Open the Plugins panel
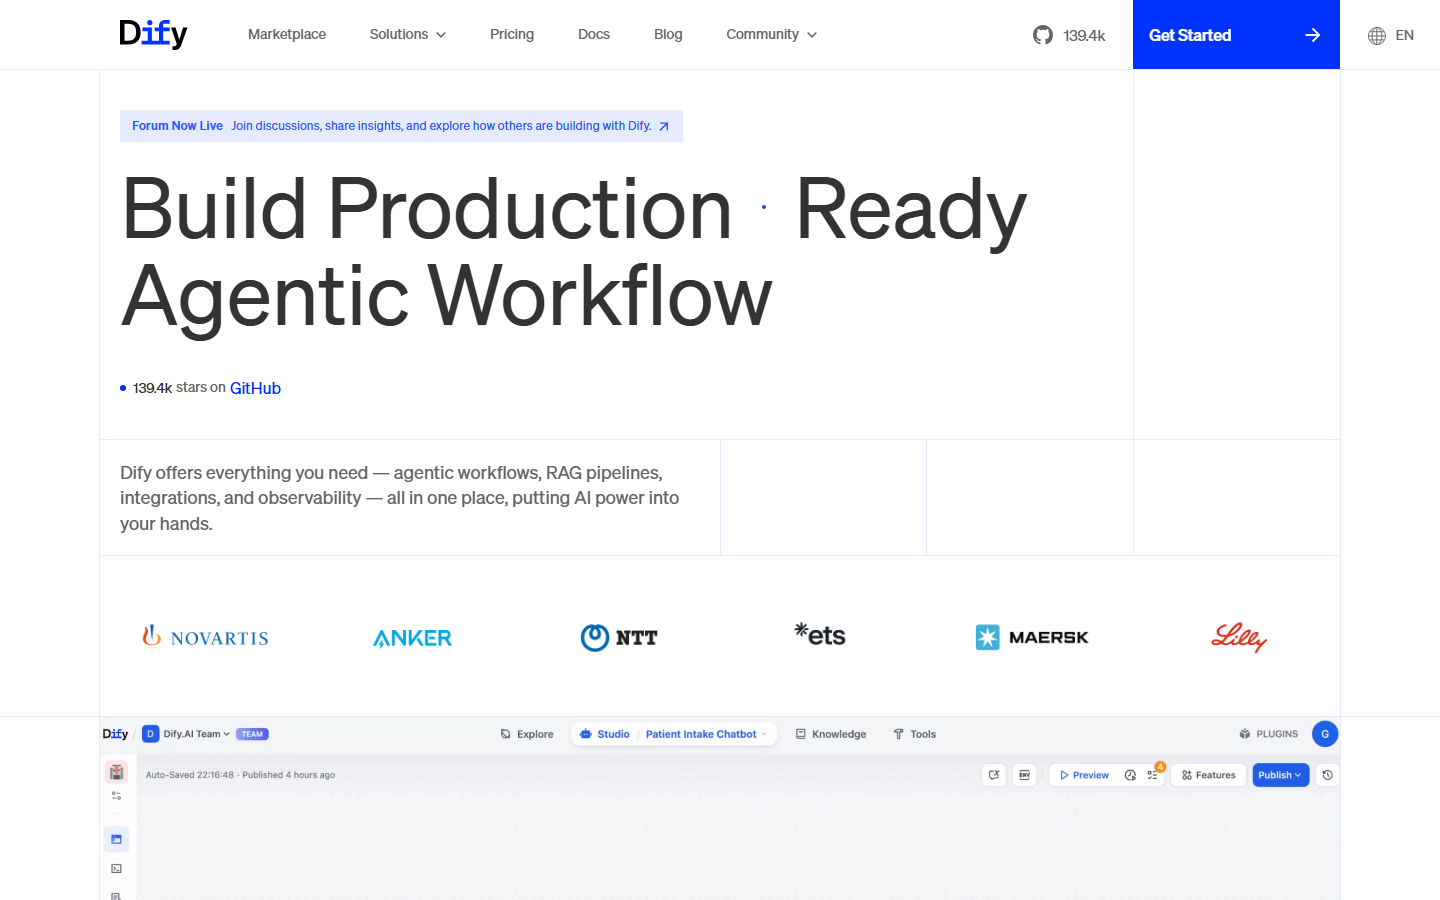Screen dimensions: 1440x900 click(x=1268, y=733)
